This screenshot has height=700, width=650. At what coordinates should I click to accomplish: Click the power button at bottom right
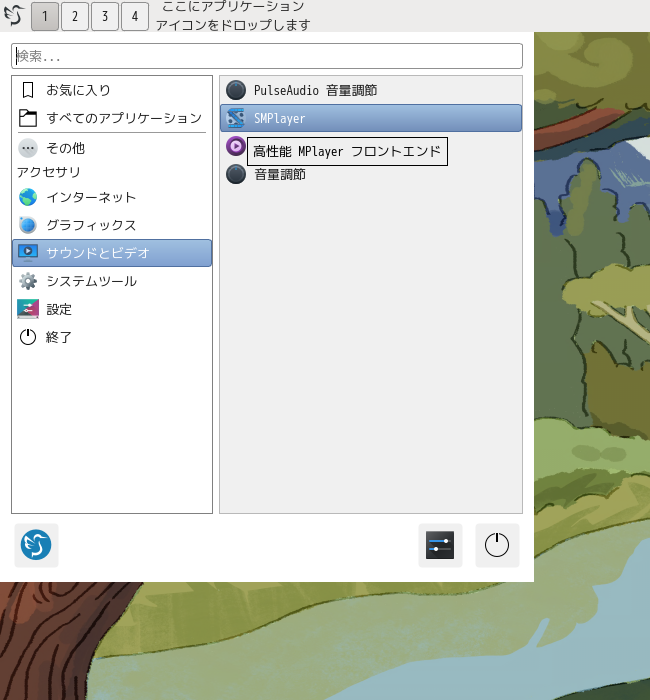tap(497, 545)
